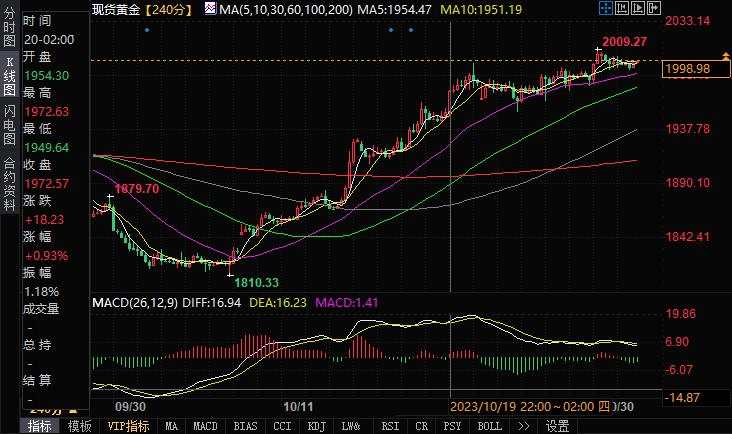Apply the CR indicator
Screen dimensions: 732x434
tap(422, 426)
